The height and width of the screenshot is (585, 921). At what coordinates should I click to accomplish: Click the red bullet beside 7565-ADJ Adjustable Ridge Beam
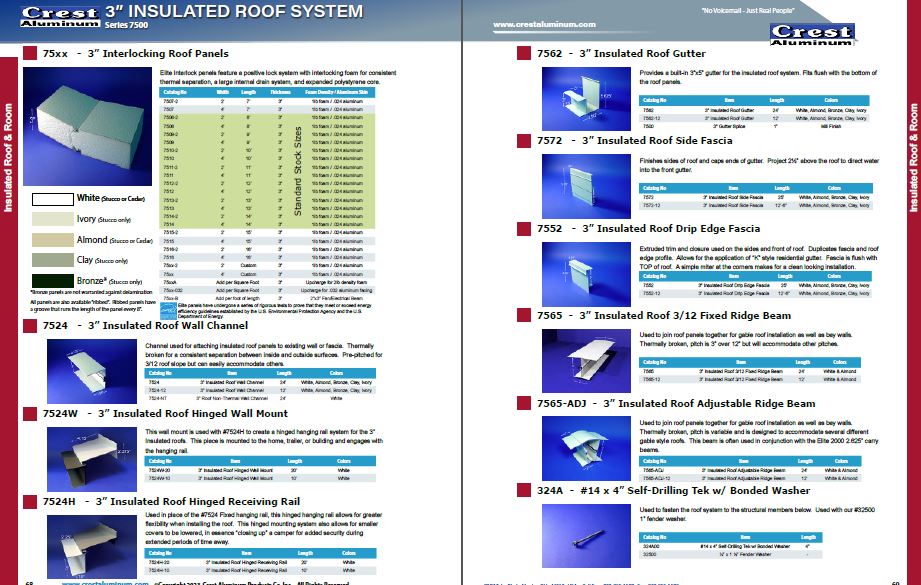pyautogui.click(x=523, y=404)
